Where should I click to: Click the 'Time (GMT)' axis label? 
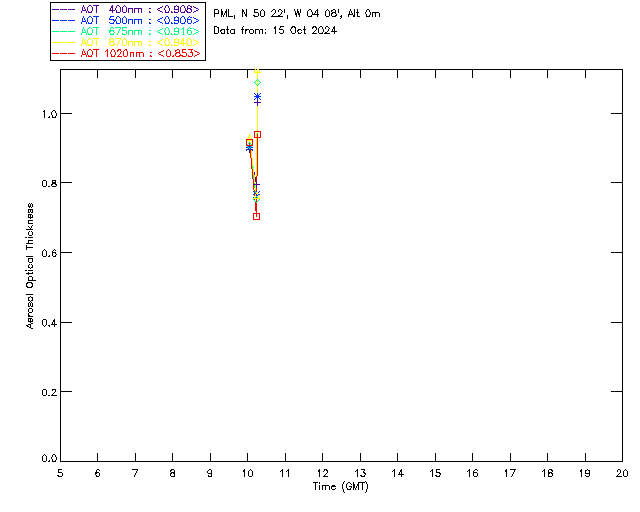341,487
